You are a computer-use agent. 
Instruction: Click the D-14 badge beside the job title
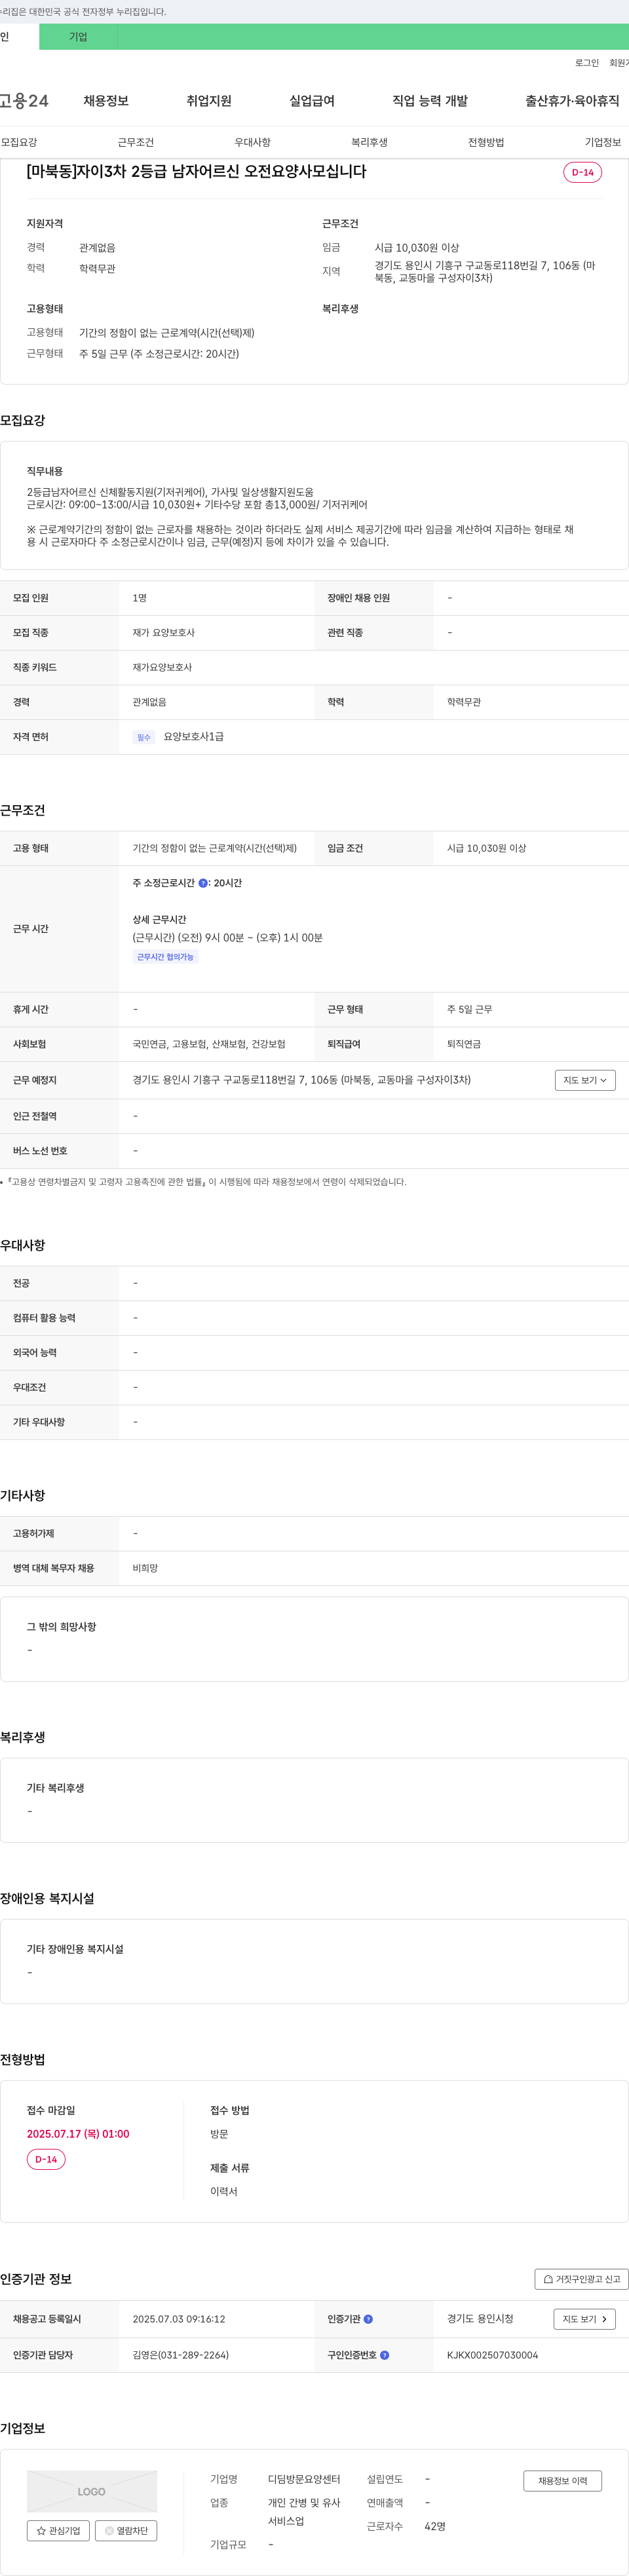(x=582, y=172)
